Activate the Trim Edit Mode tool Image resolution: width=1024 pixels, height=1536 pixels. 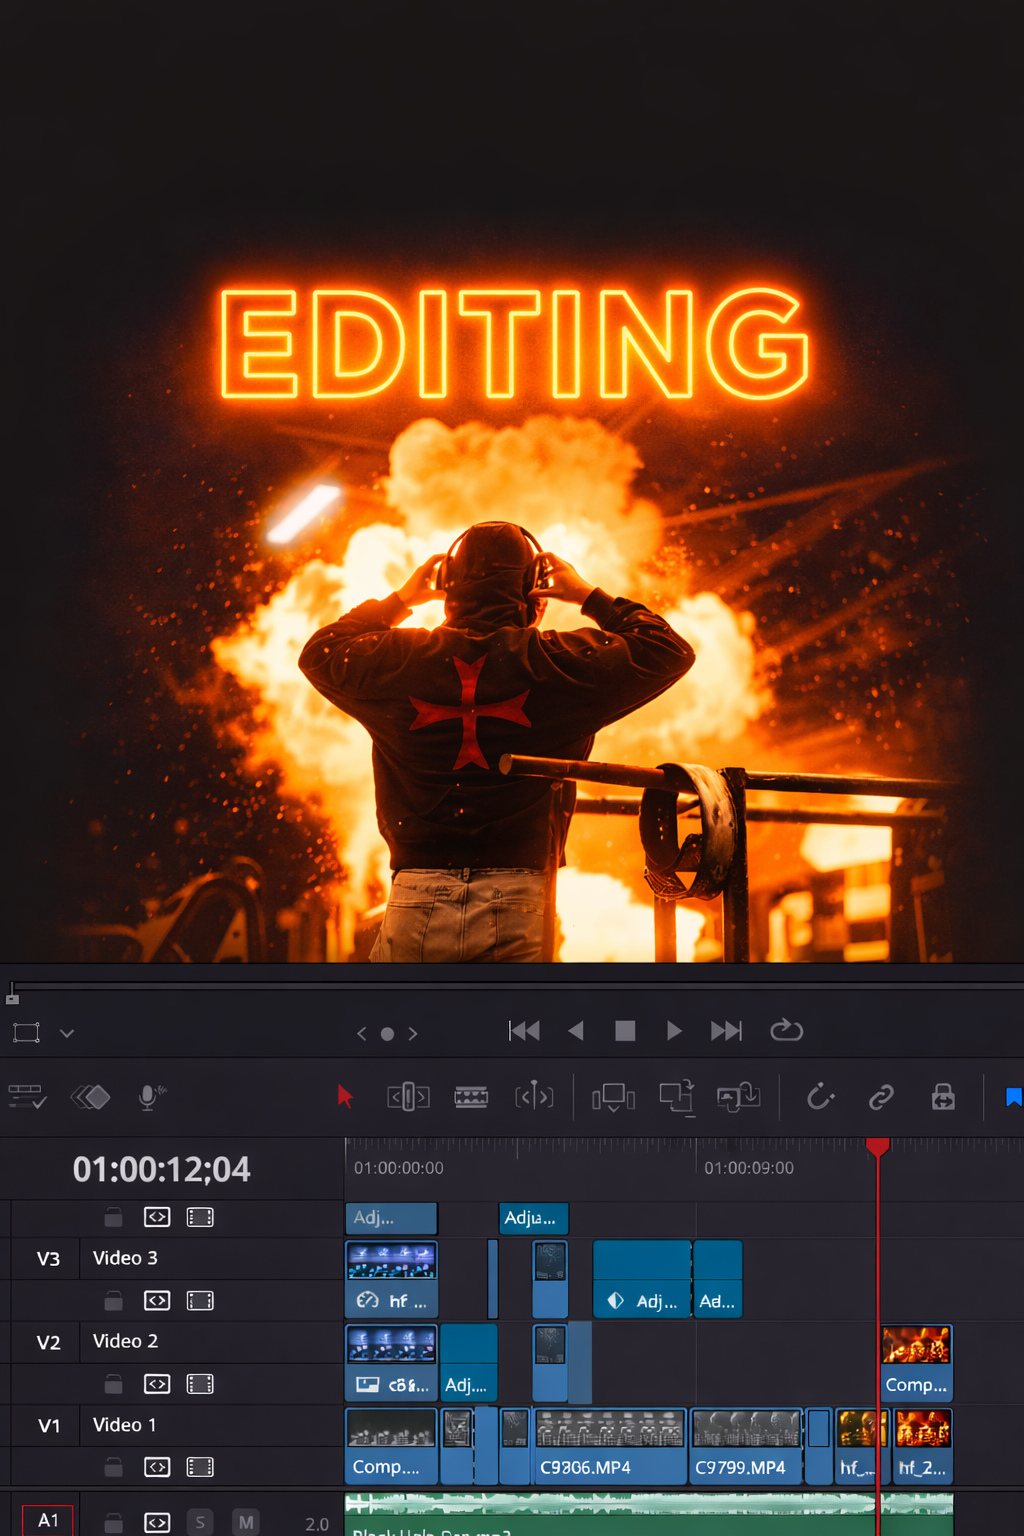click(408, 1097)
